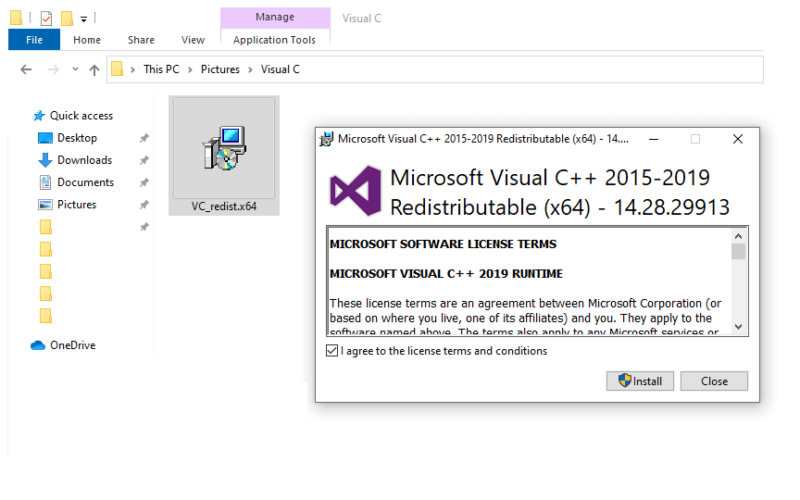The image size is (800, 500).
Task: Unpin Documents using its pin icon
Action: [144, 182]
